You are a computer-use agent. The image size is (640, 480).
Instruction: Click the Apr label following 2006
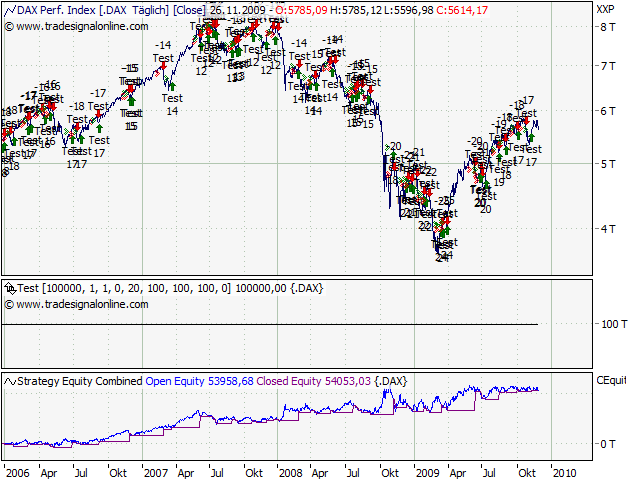[49, 473]
